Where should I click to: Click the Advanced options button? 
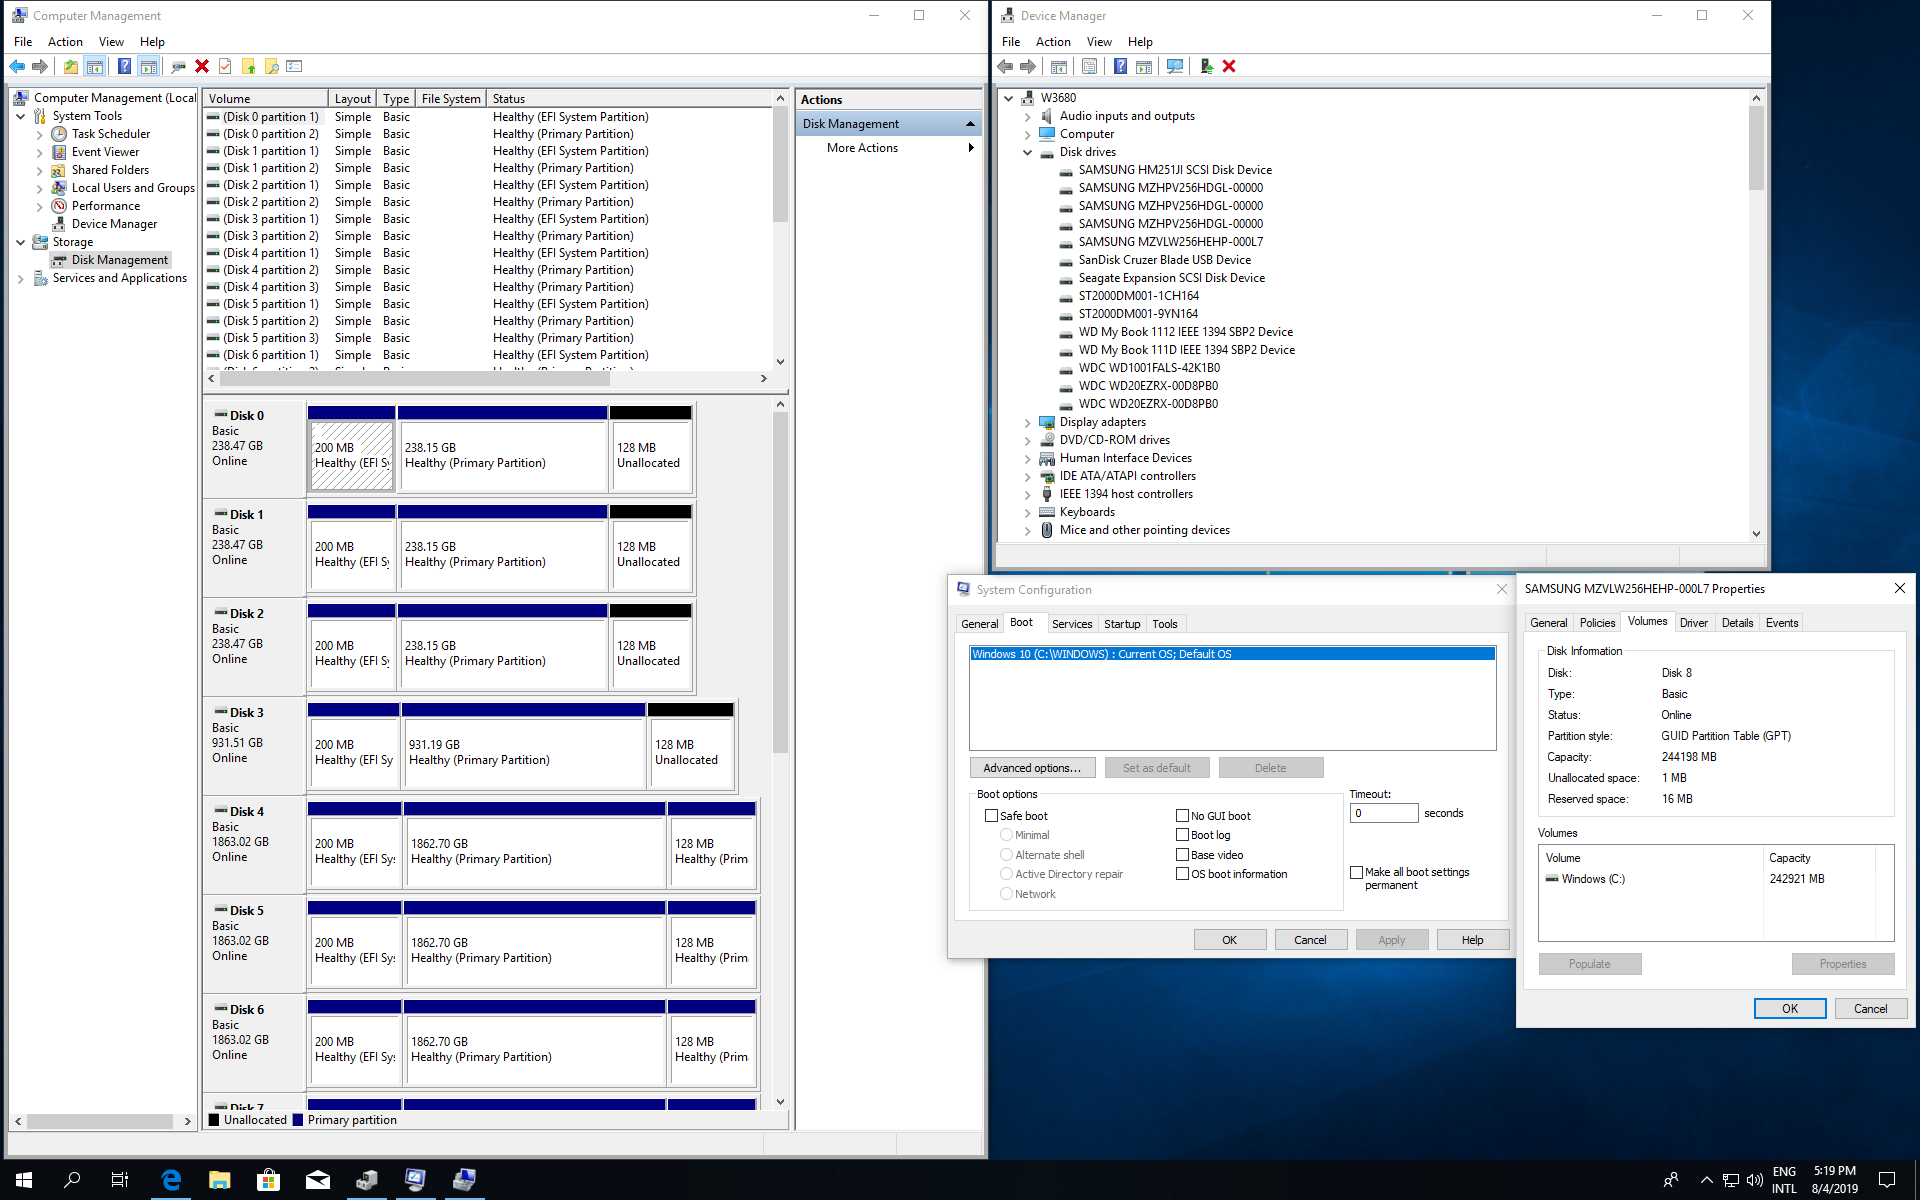tap(1032, 768)
